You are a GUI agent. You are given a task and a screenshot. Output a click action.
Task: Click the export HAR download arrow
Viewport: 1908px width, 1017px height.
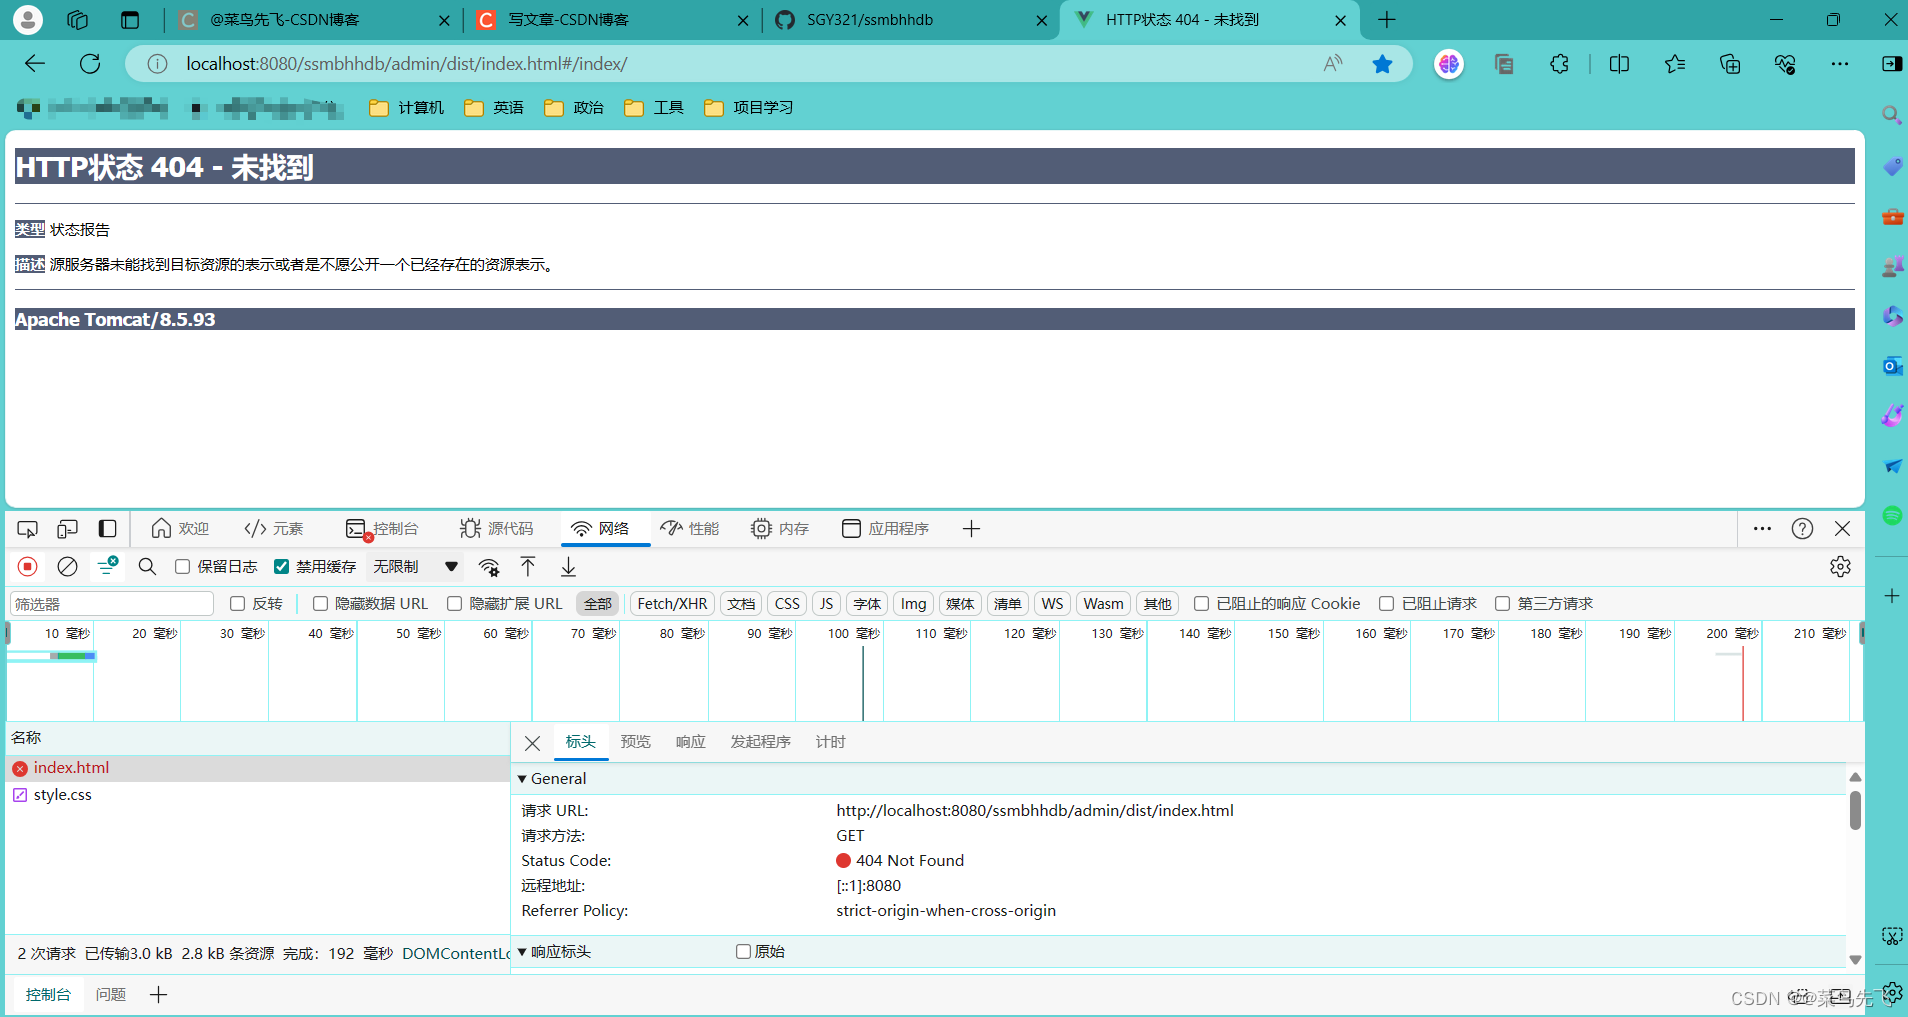click(x=568, y=567)
